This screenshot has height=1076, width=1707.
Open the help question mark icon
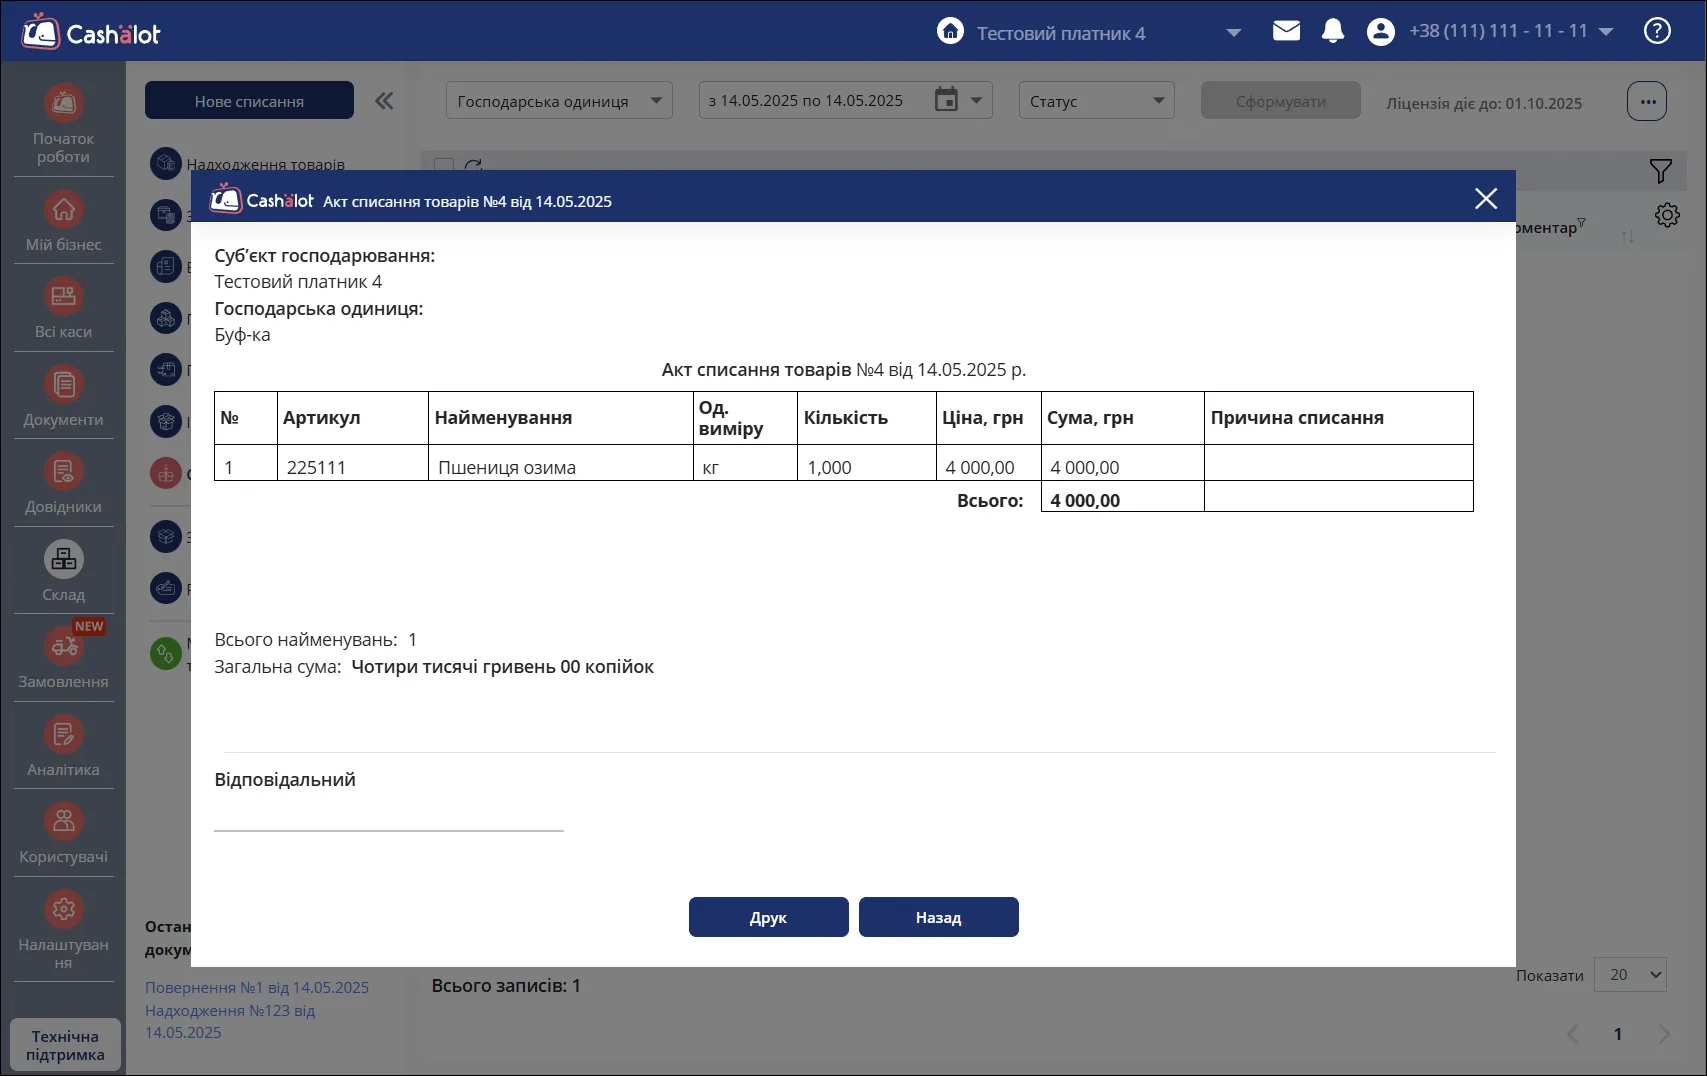[x=1657, y=31]
